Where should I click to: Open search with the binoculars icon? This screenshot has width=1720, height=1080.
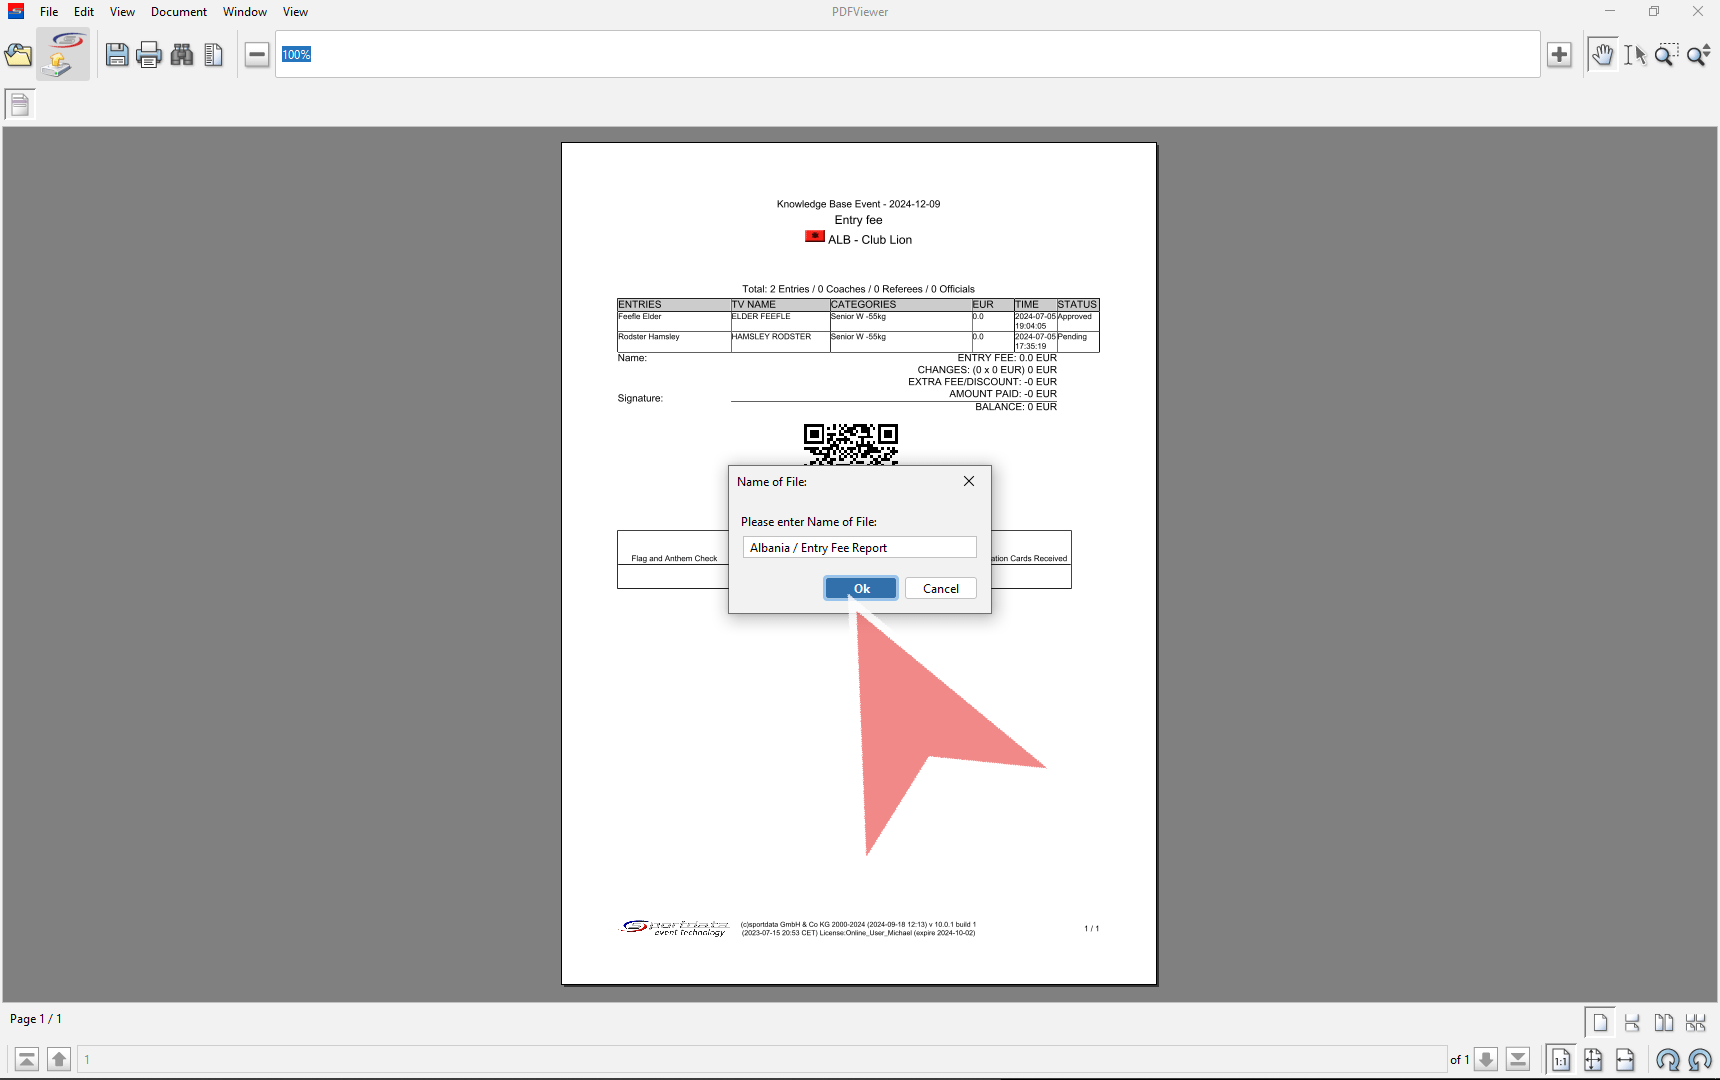[x=182, y=55]
